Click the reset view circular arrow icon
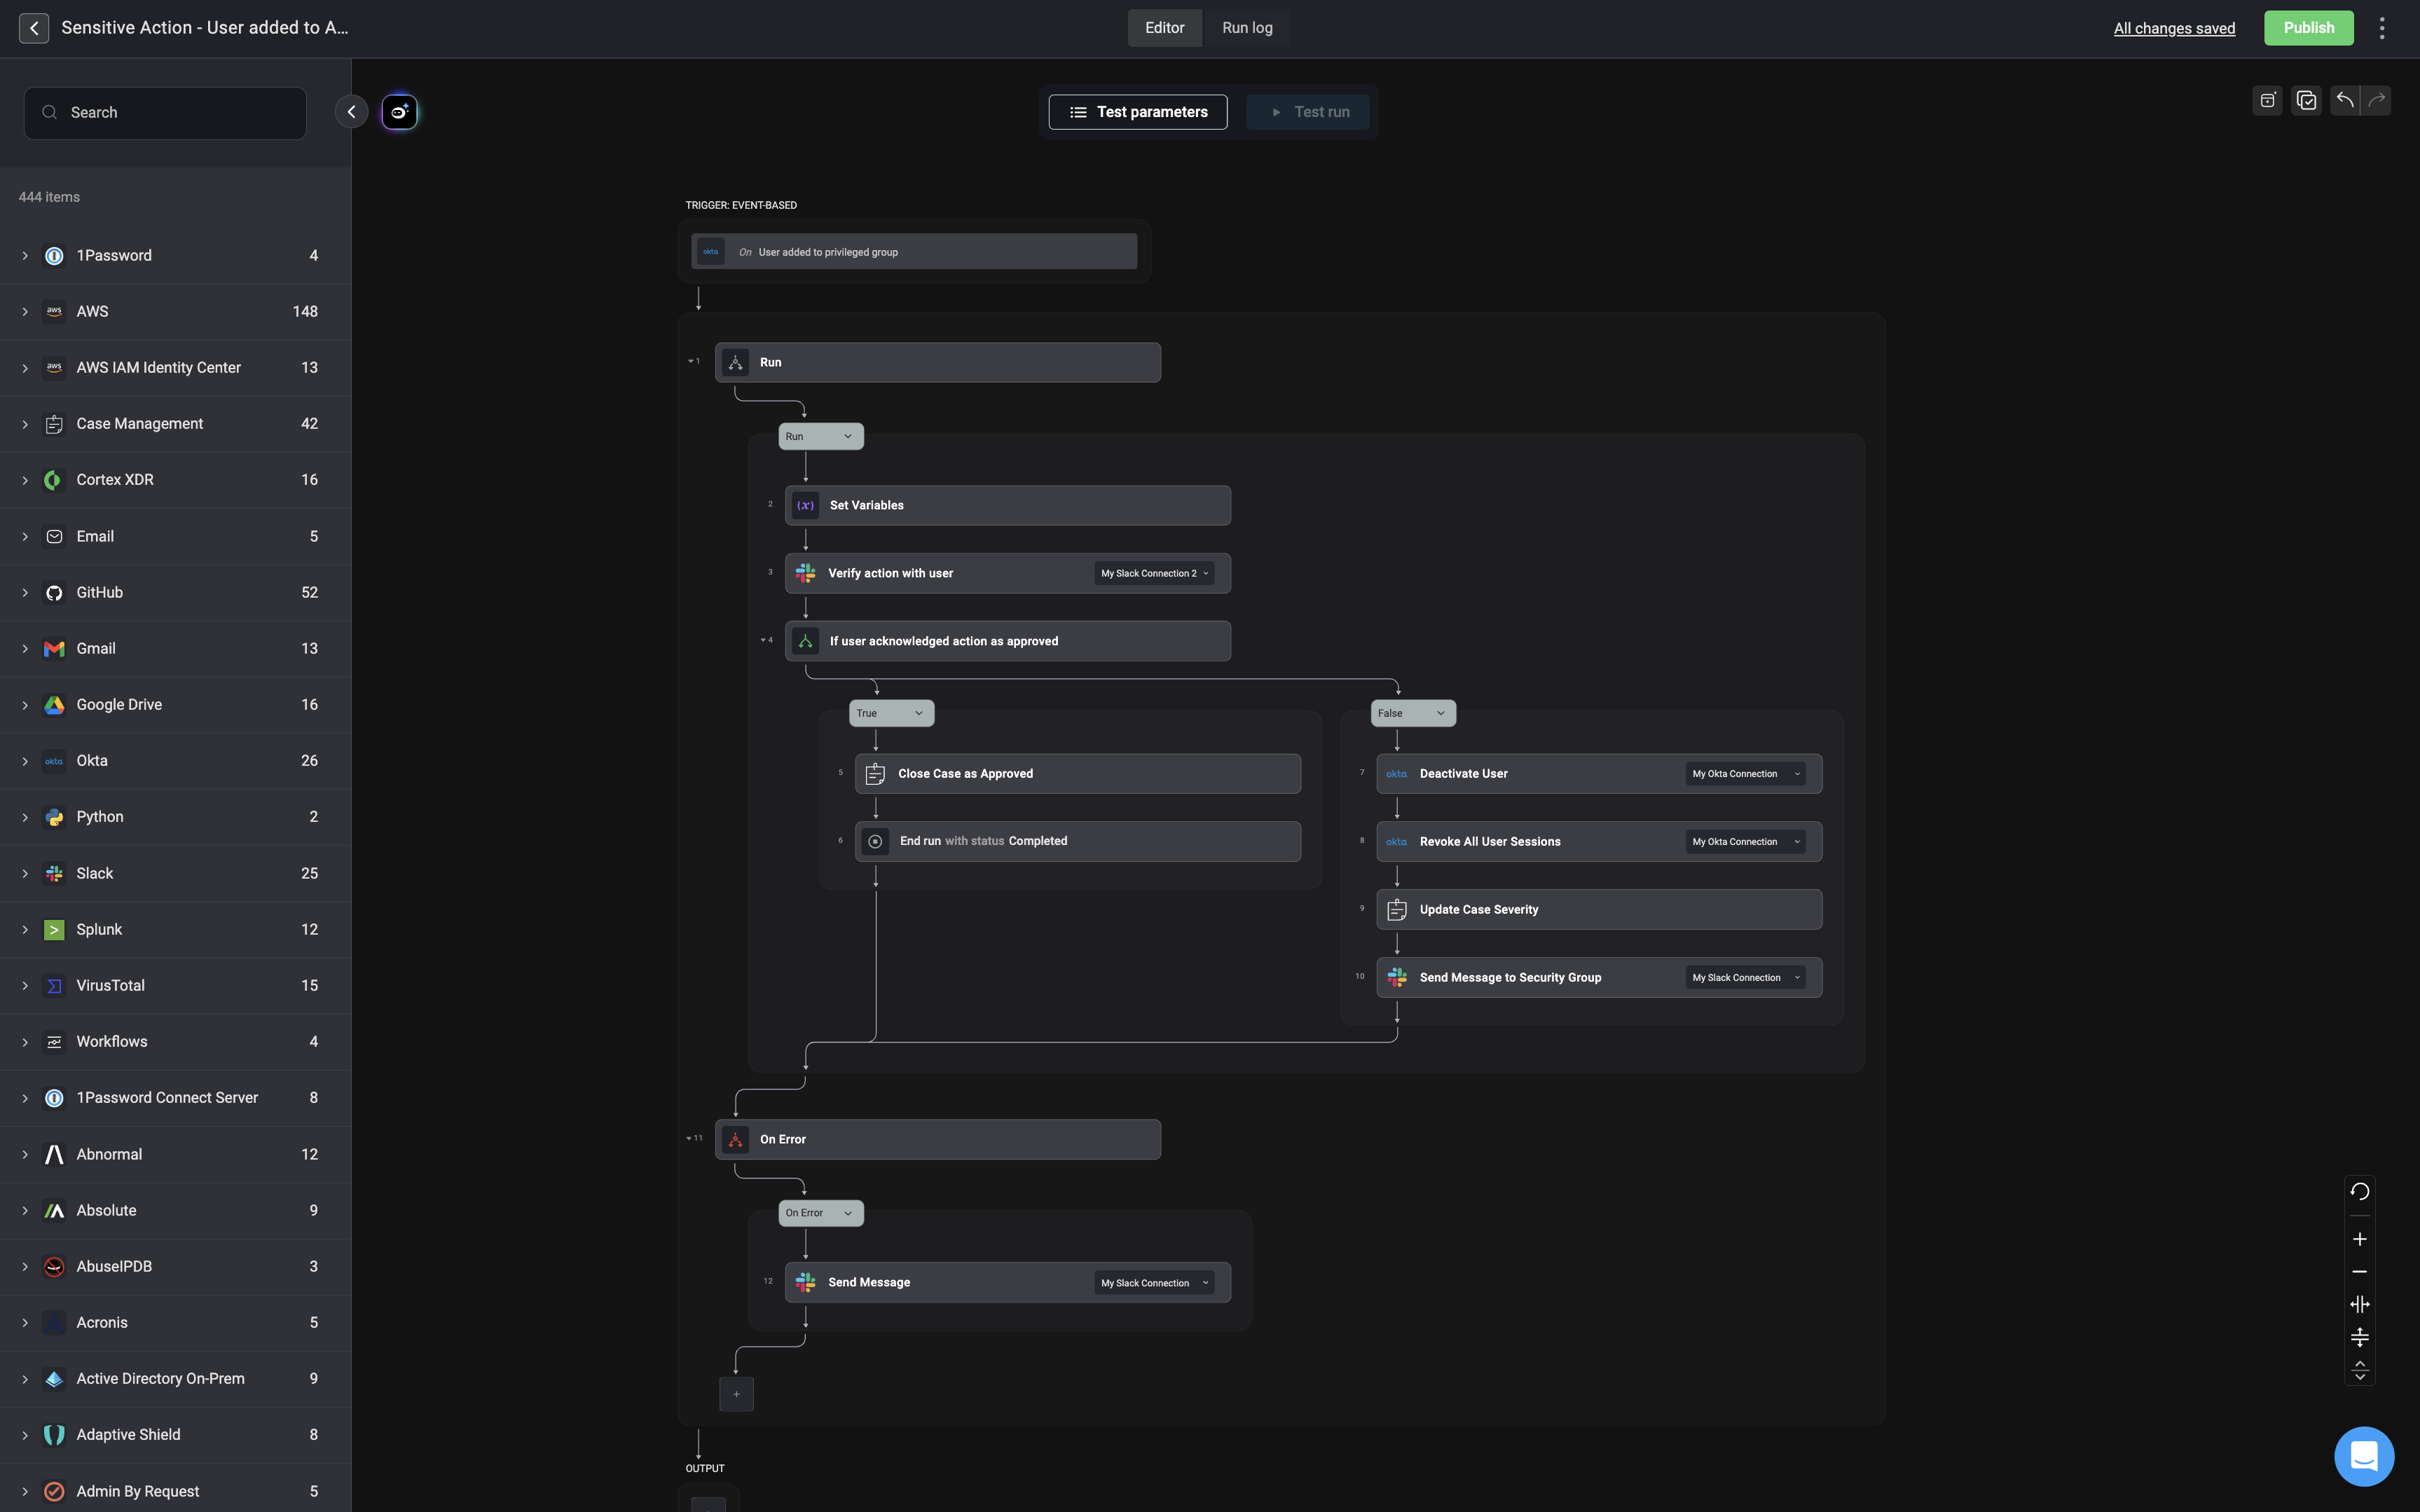This screenshot has height=1512, width=2420. pyautogui.click(x=2359, y=1191)
